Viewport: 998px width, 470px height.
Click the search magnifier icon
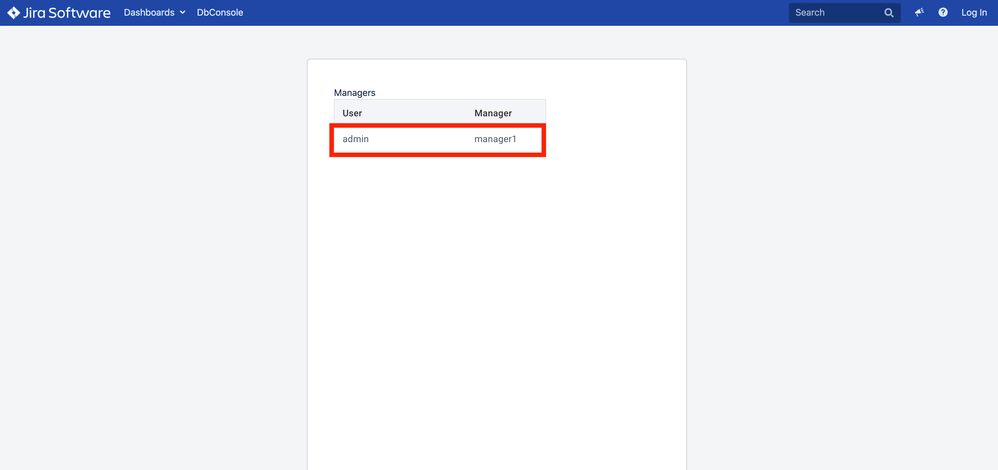[x=889, y=13]
